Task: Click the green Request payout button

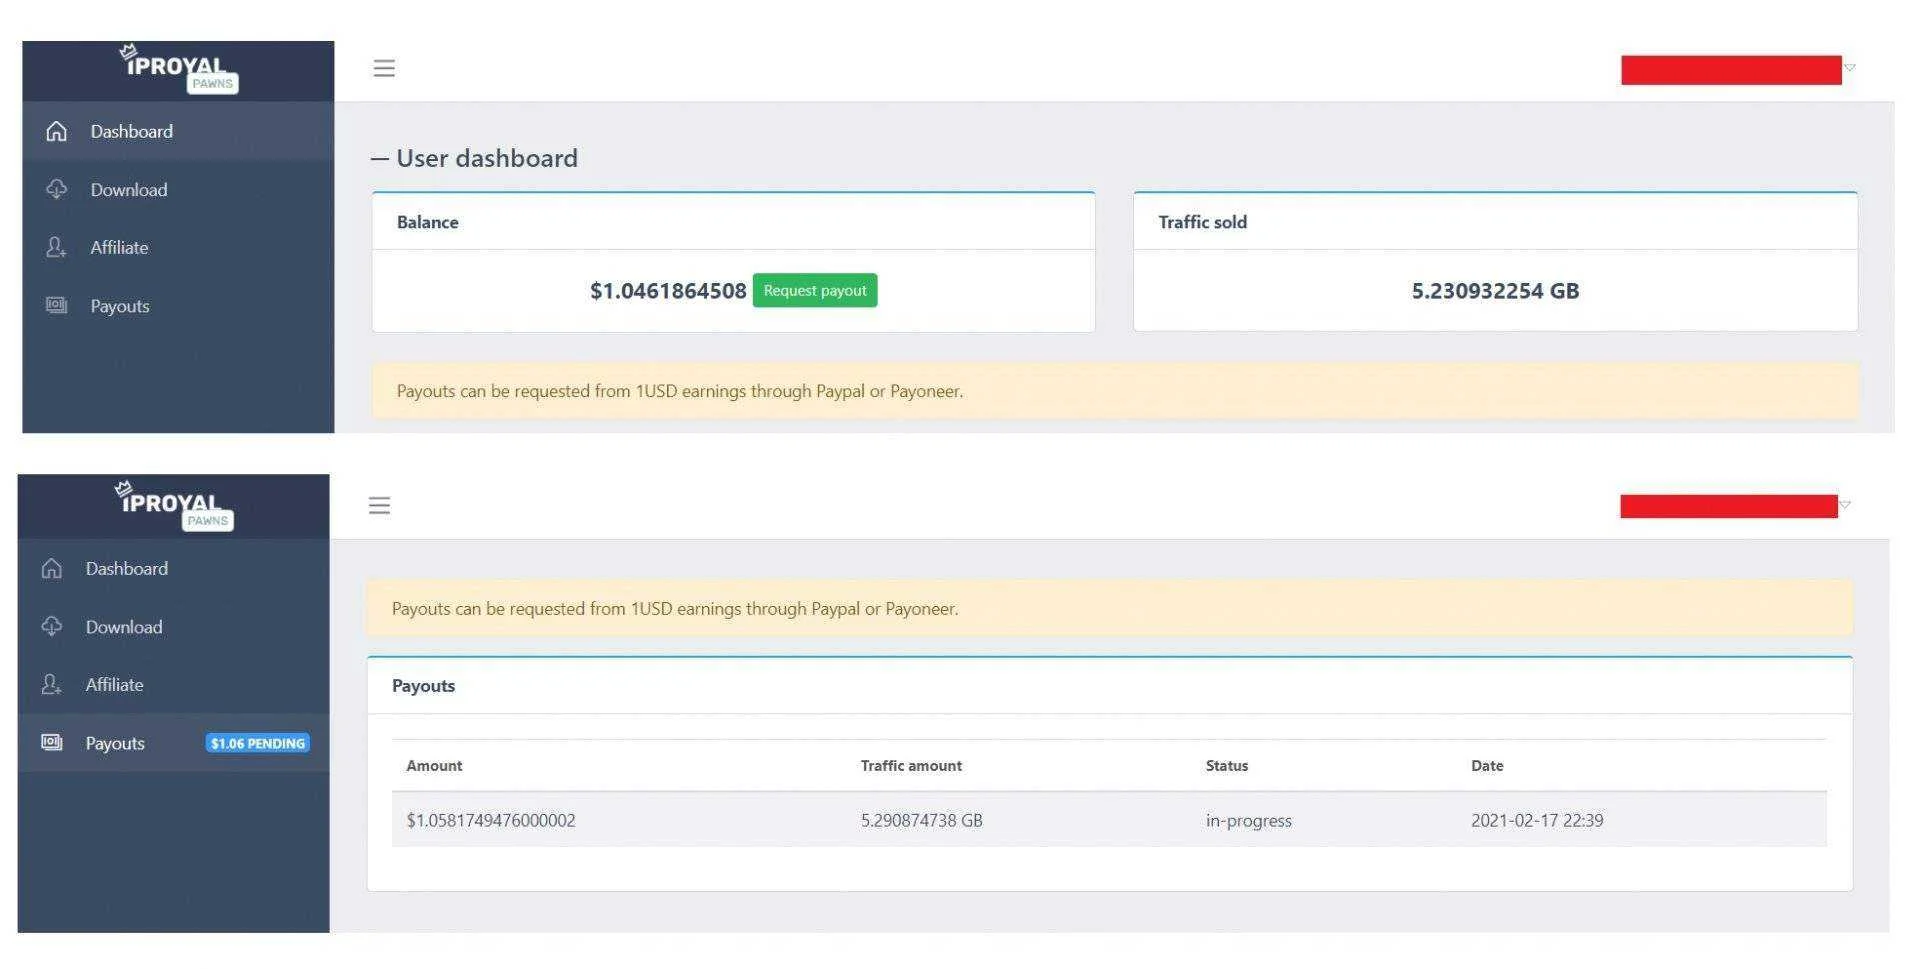Action: click(x=815, y=290)
